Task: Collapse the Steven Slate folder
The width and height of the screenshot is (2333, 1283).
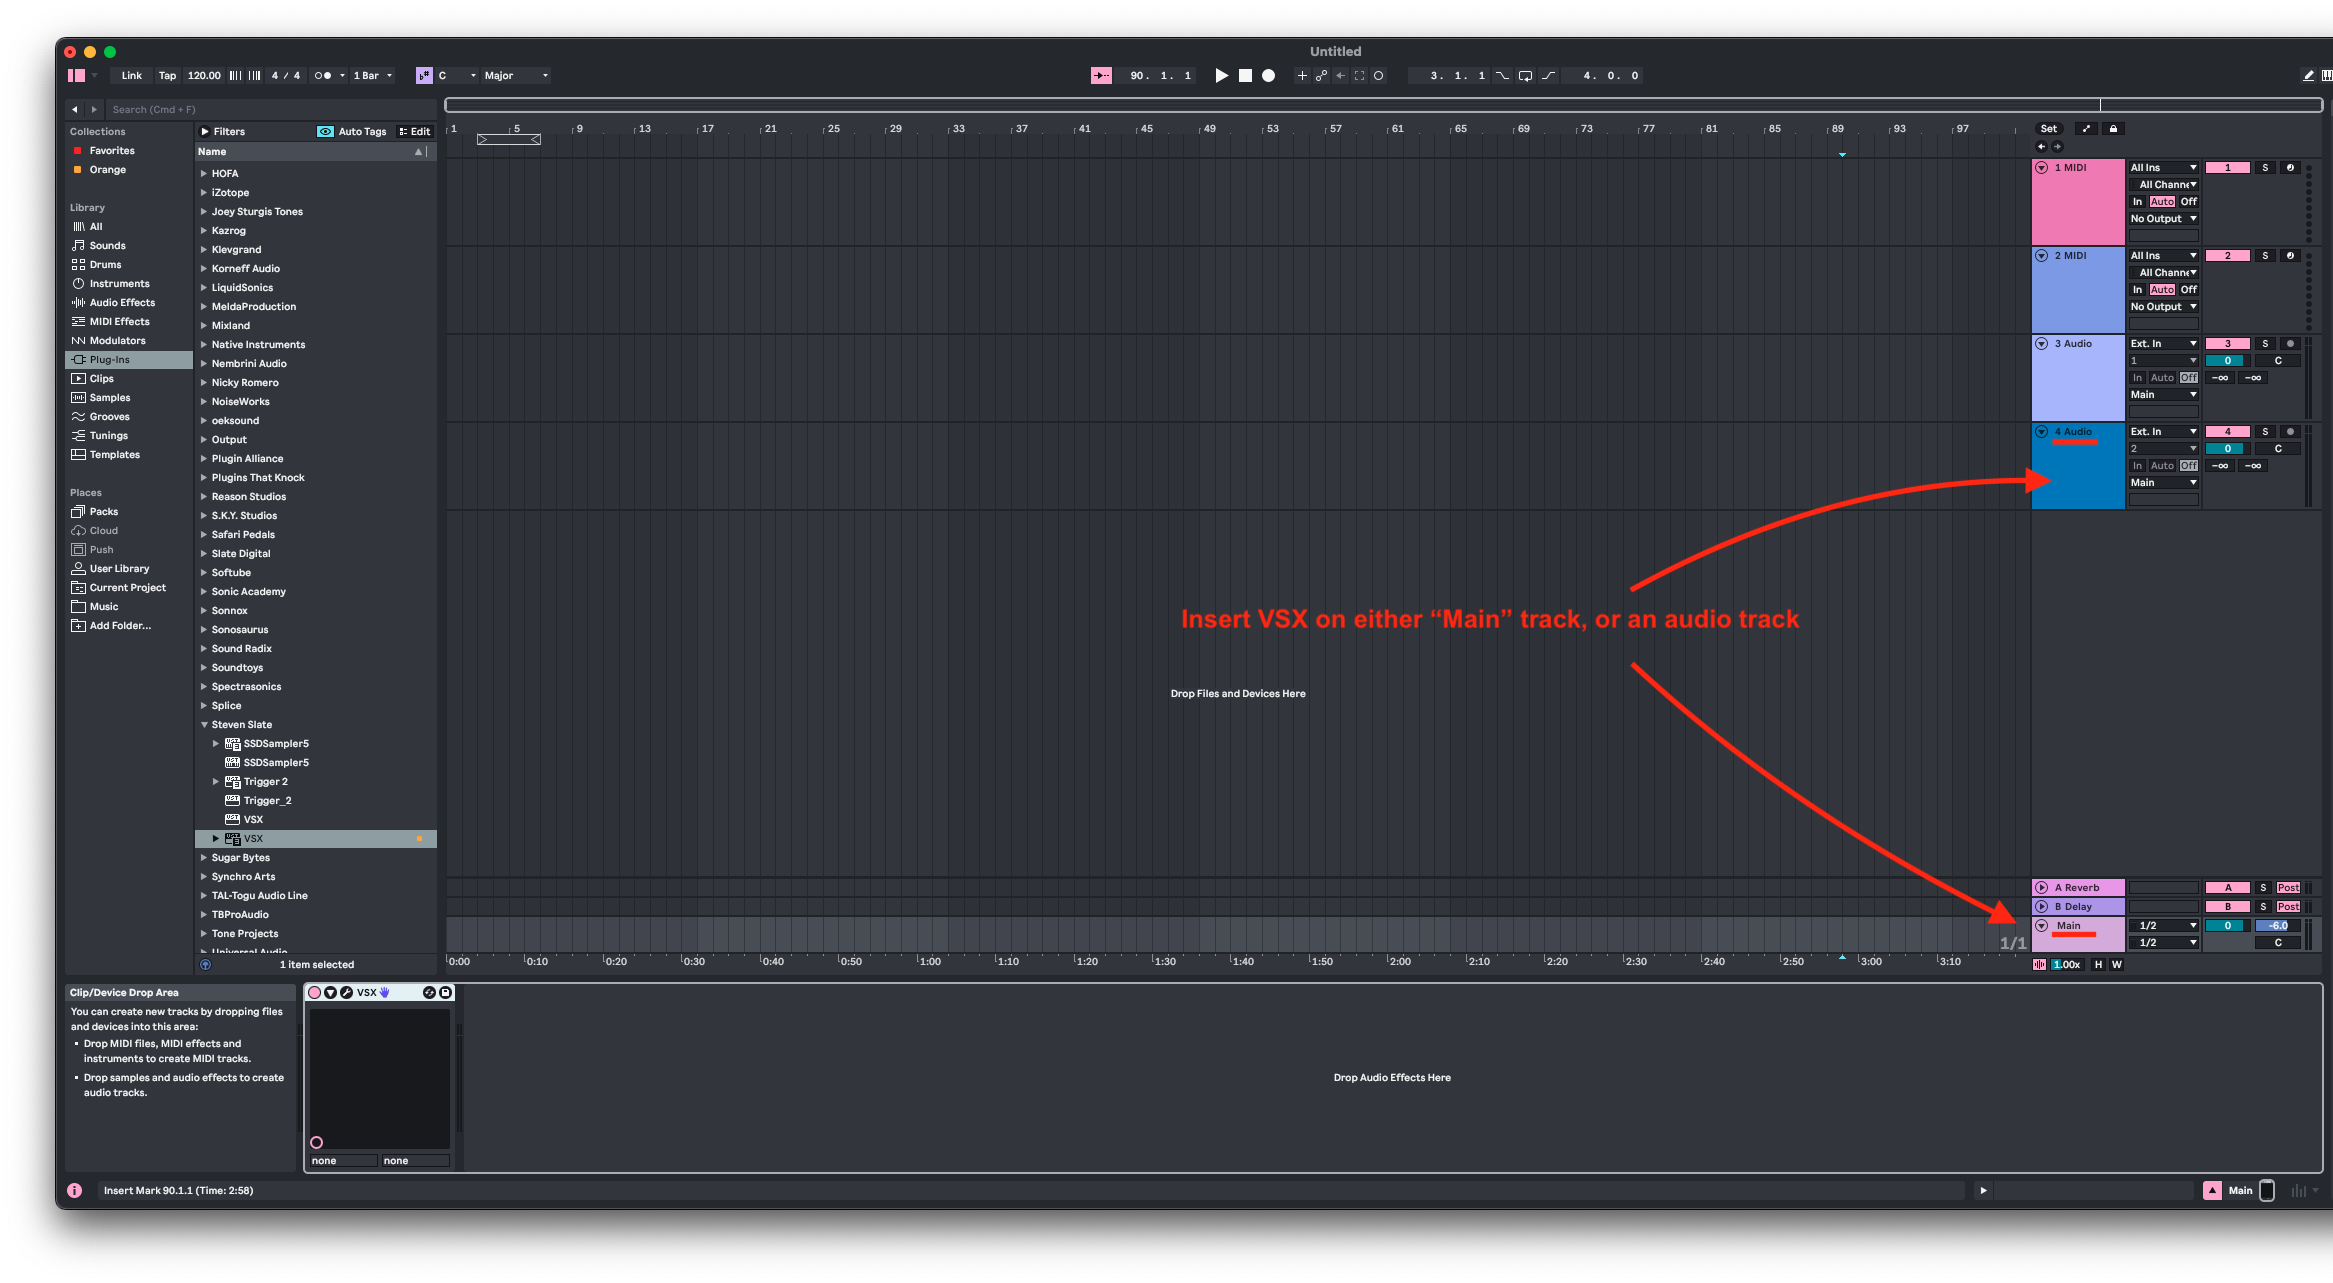Action: pyautogui.click(x=204, y=725)
